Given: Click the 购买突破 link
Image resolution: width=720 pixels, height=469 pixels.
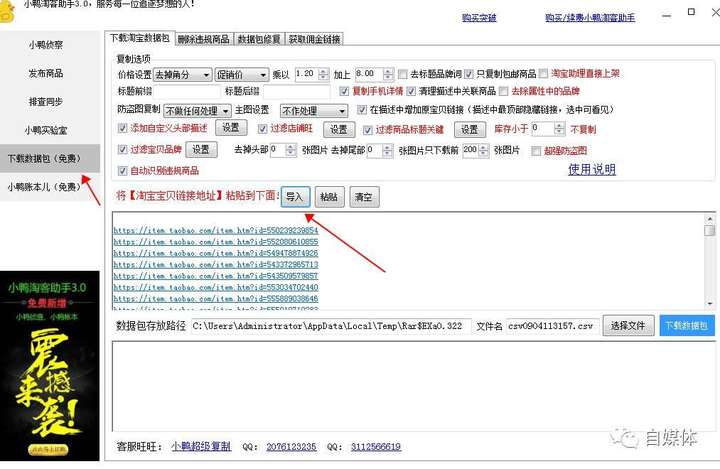Looking at the screenshot, I should [479, 17].
